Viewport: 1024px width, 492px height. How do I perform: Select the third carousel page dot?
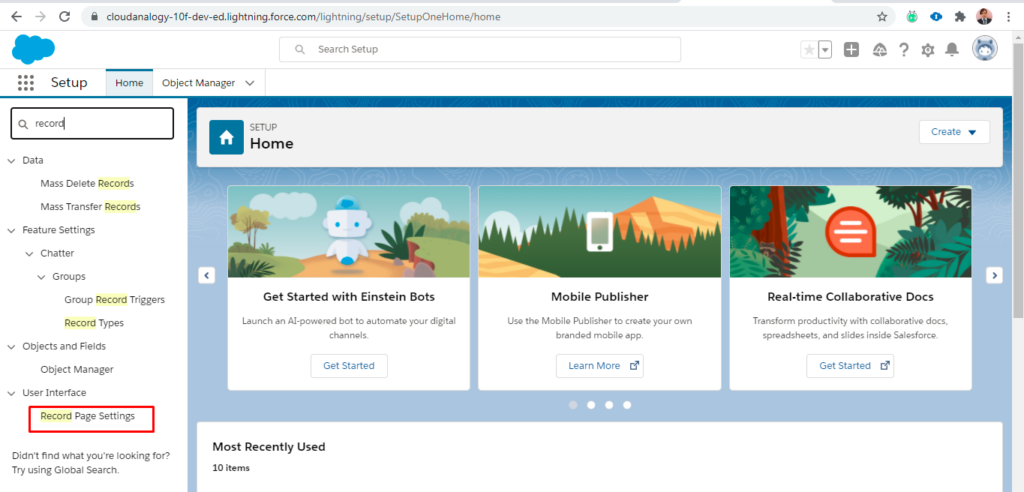pos(609,405)
